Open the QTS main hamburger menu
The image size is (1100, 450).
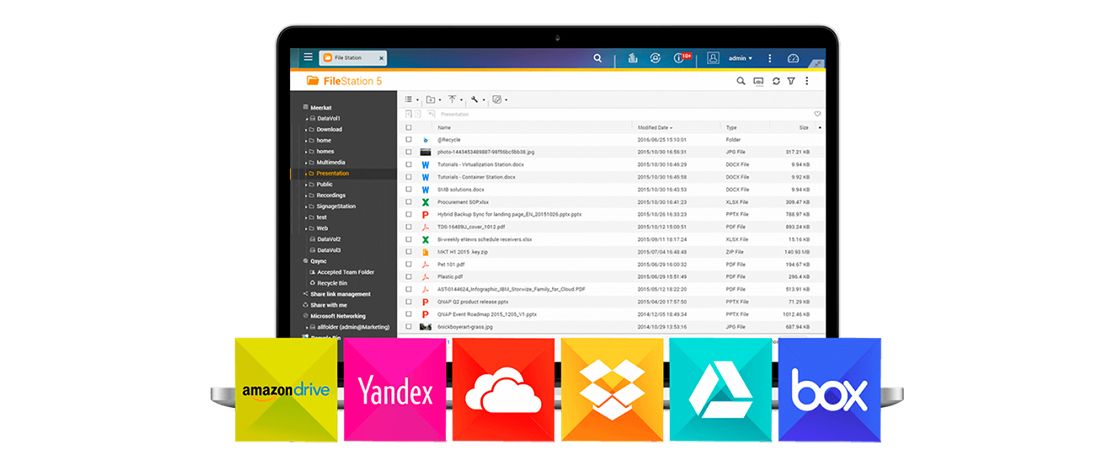[x=308, y=58]
